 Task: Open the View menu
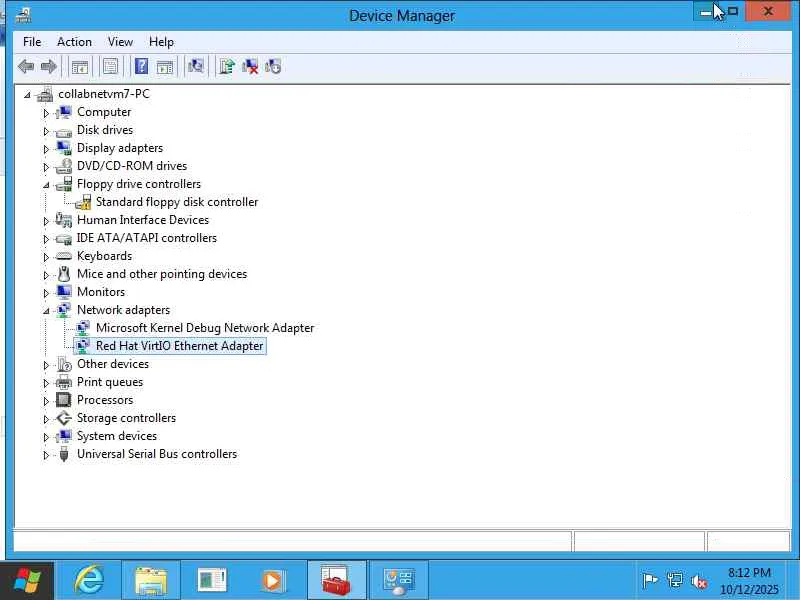pyautogui.click(x=120, y=42)
